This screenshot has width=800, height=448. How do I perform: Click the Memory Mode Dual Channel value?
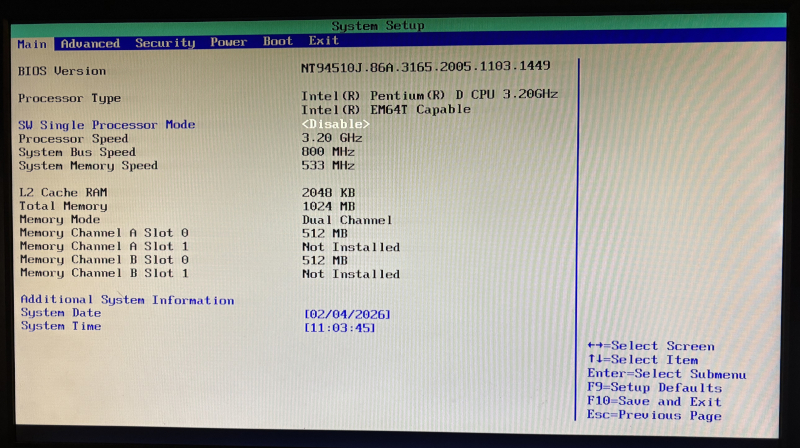(x=347, y=220)
